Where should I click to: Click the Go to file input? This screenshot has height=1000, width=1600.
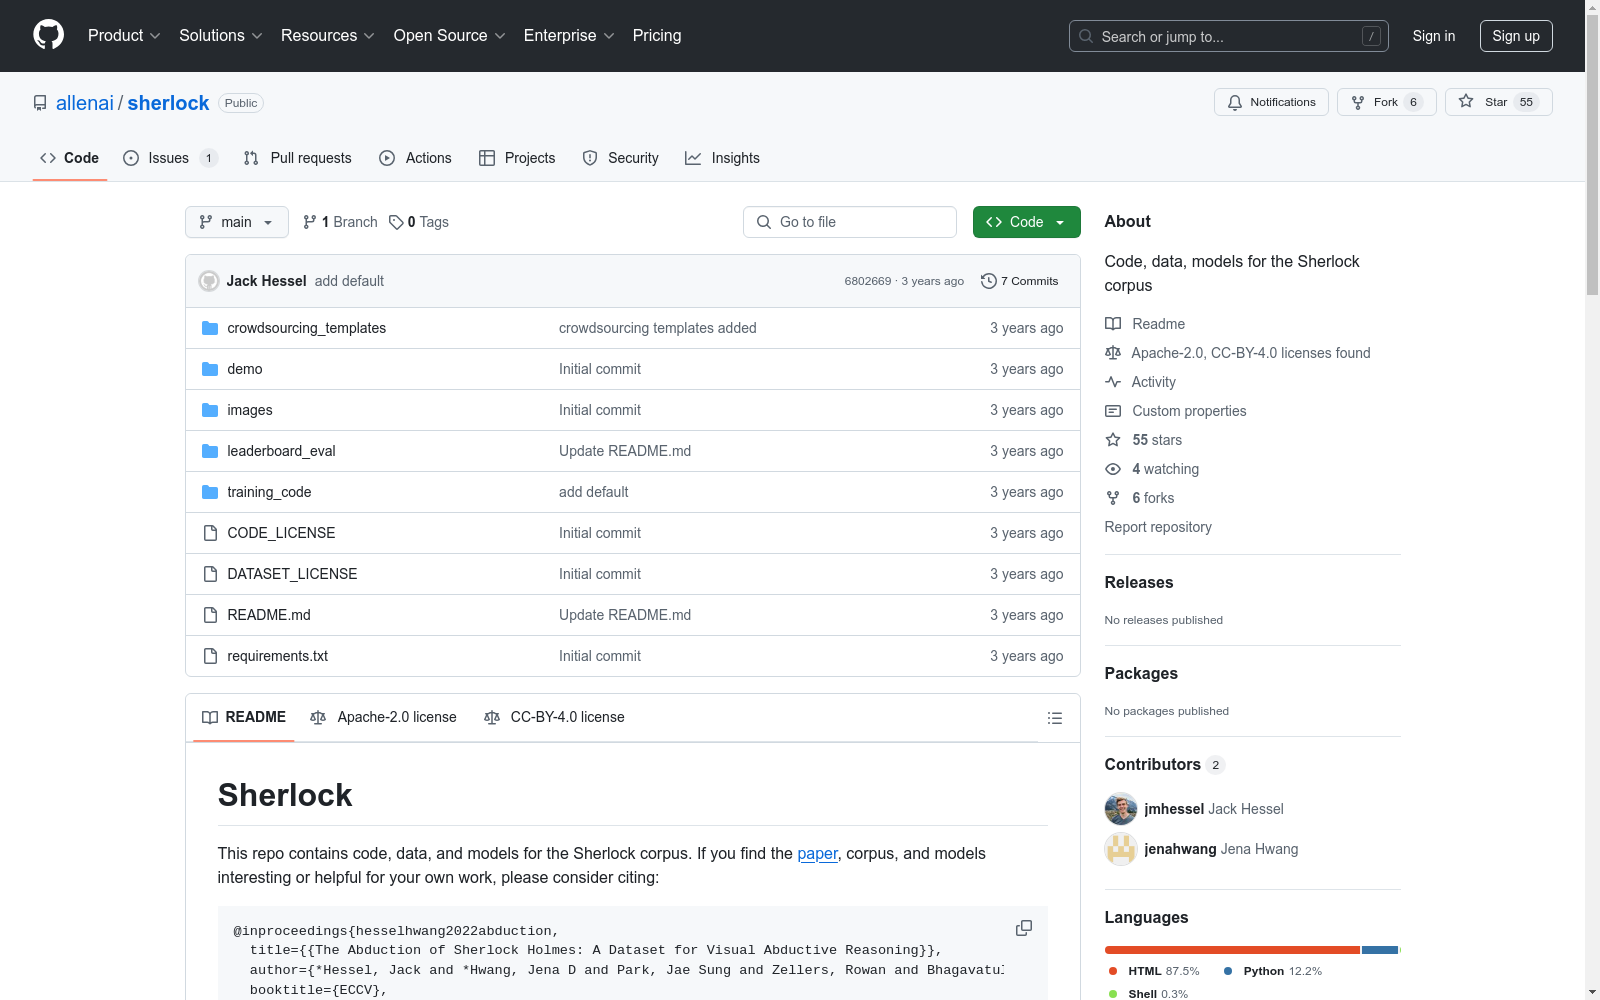coord(850,222)
